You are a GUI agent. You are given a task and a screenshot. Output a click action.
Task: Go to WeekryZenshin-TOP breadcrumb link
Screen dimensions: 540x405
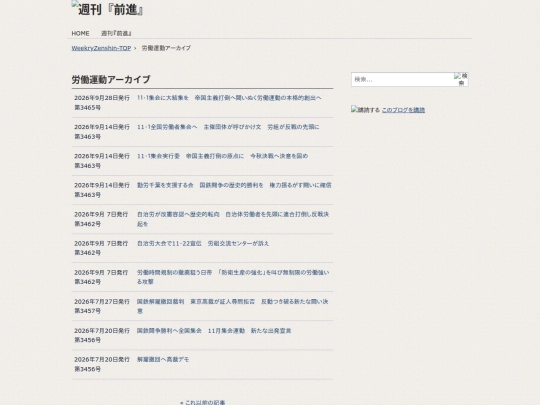click(x=101, y=48)
